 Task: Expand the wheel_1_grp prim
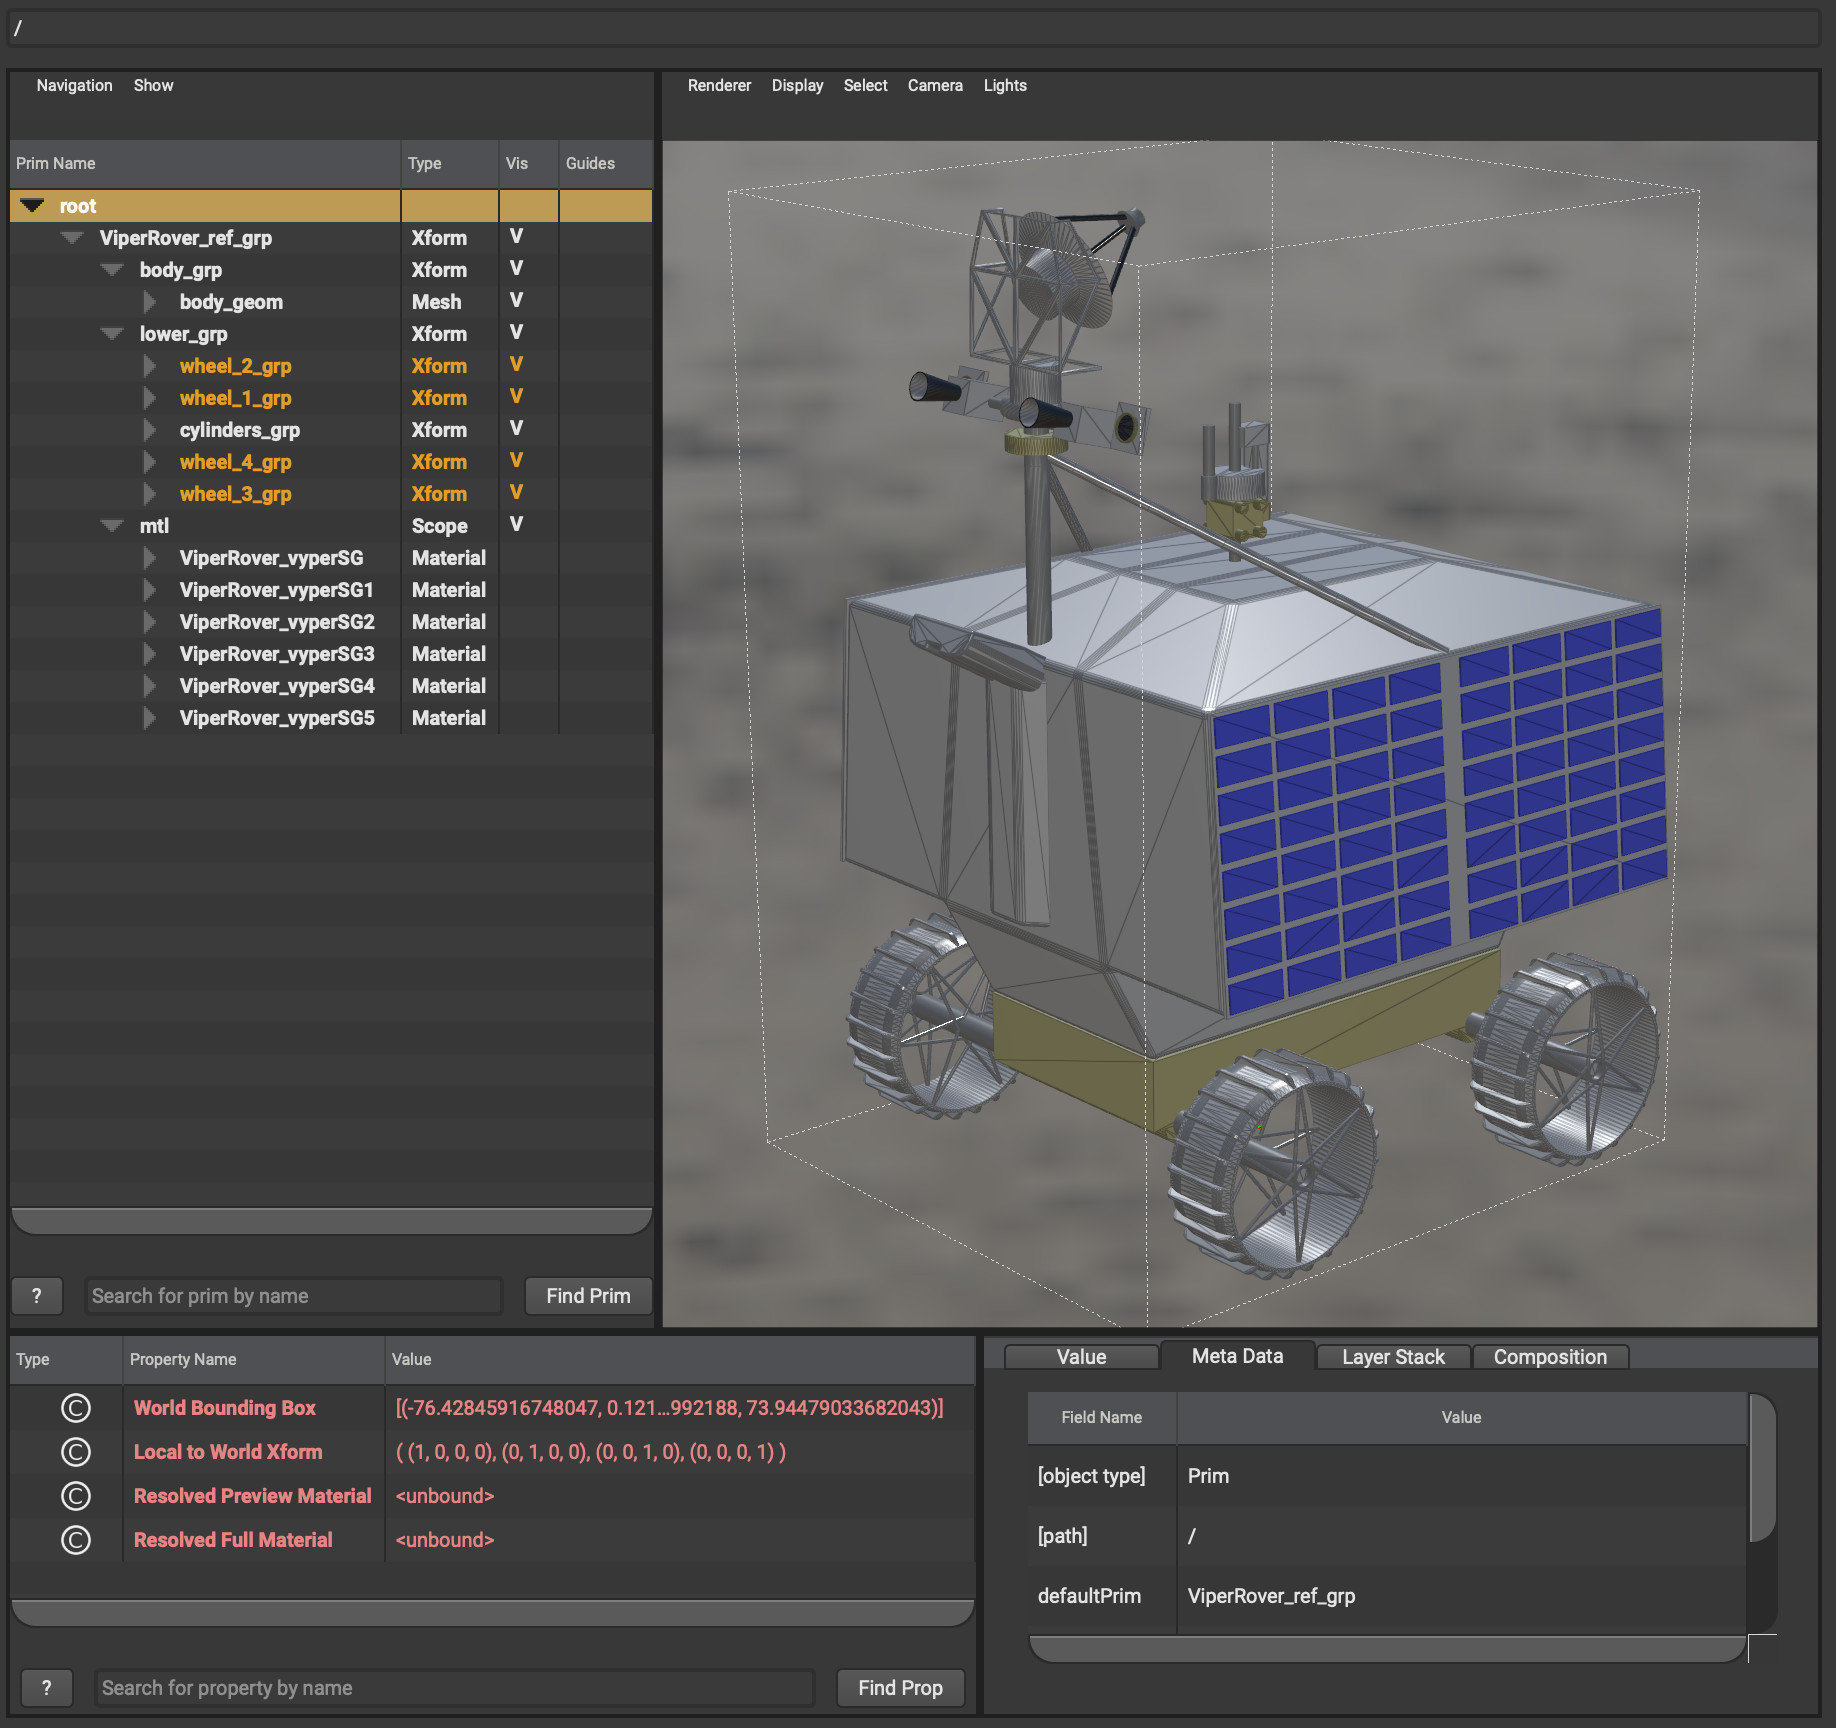pos(149,398)
